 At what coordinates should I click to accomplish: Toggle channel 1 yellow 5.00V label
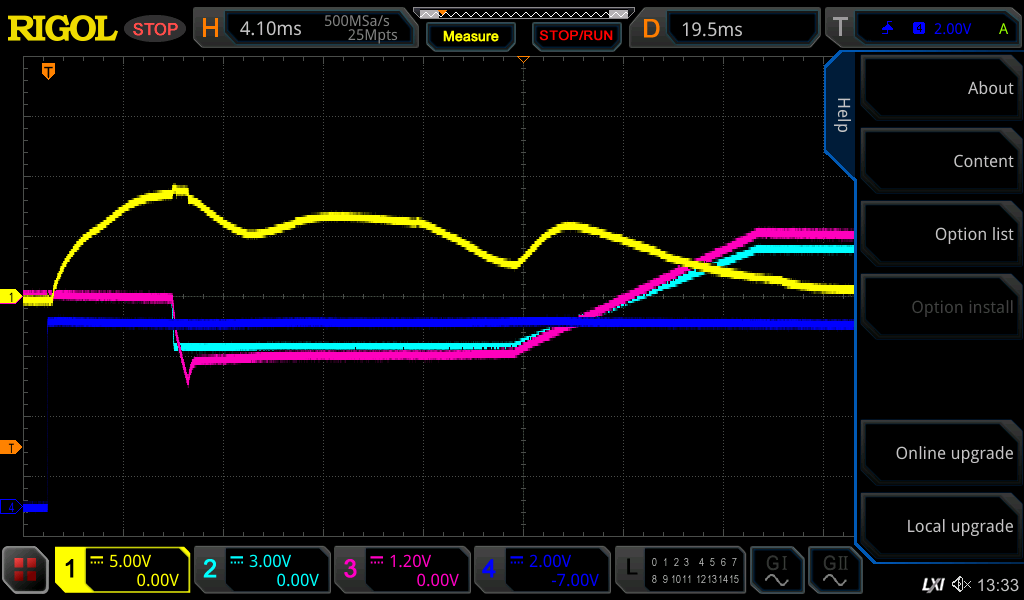tap(122, 570)
